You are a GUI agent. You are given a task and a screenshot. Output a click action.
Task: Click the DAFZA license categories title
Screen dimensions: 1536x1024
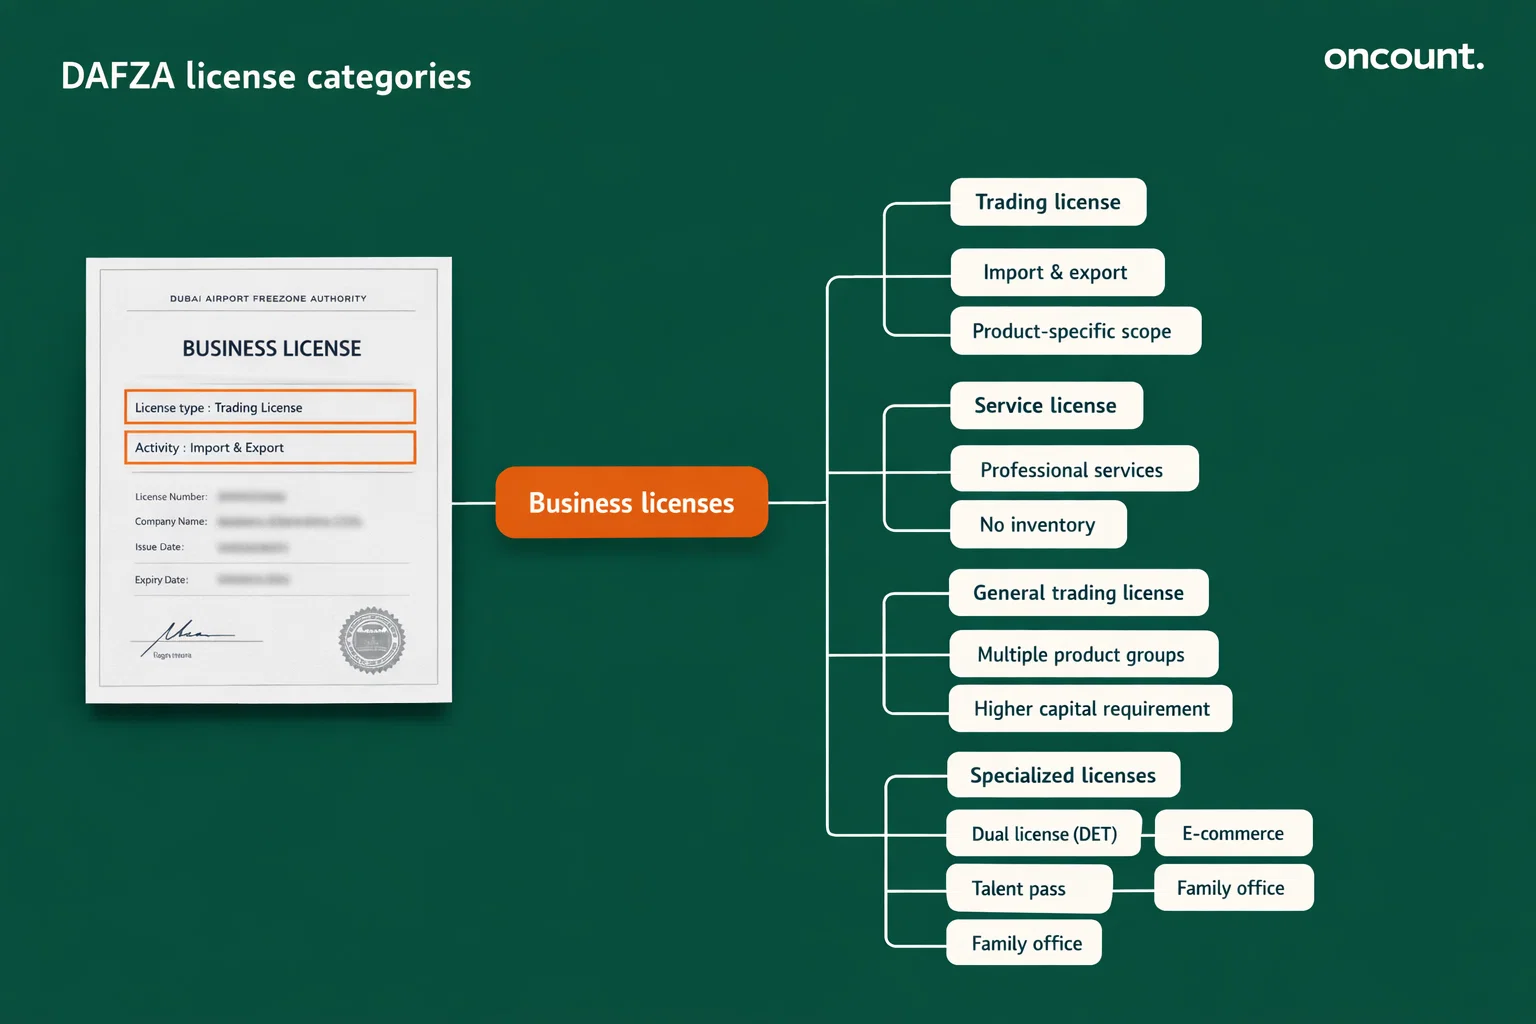pyautogui.click(x=265, y=76)
